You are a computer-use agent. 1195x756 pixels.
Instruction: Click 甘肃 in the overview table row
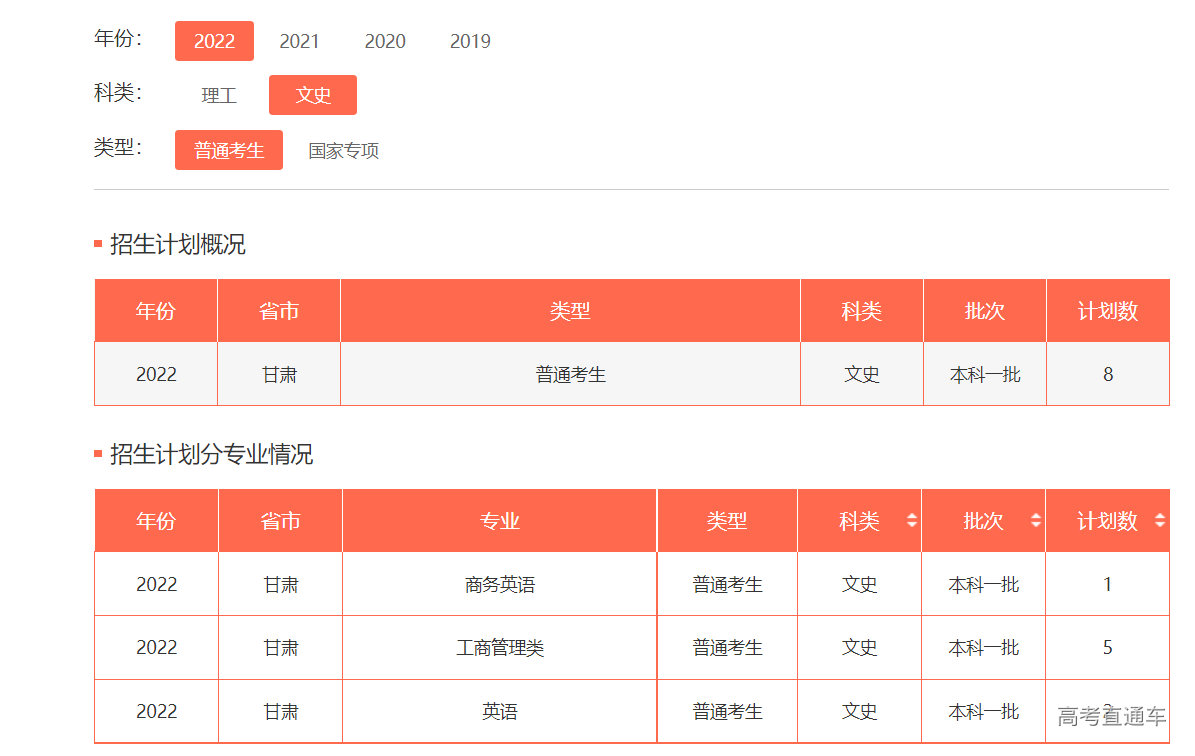pos(279,375)
